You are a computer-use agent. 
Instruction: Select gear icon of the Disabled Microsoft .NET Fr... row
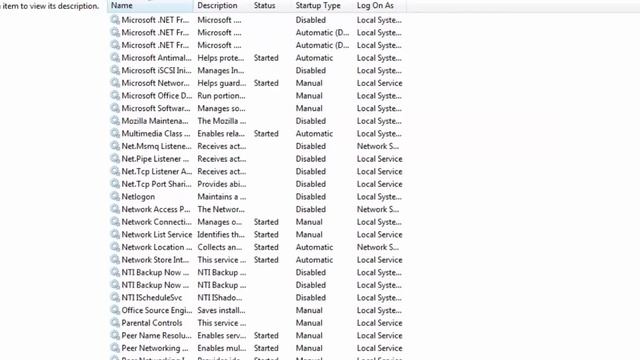[115, 20]
